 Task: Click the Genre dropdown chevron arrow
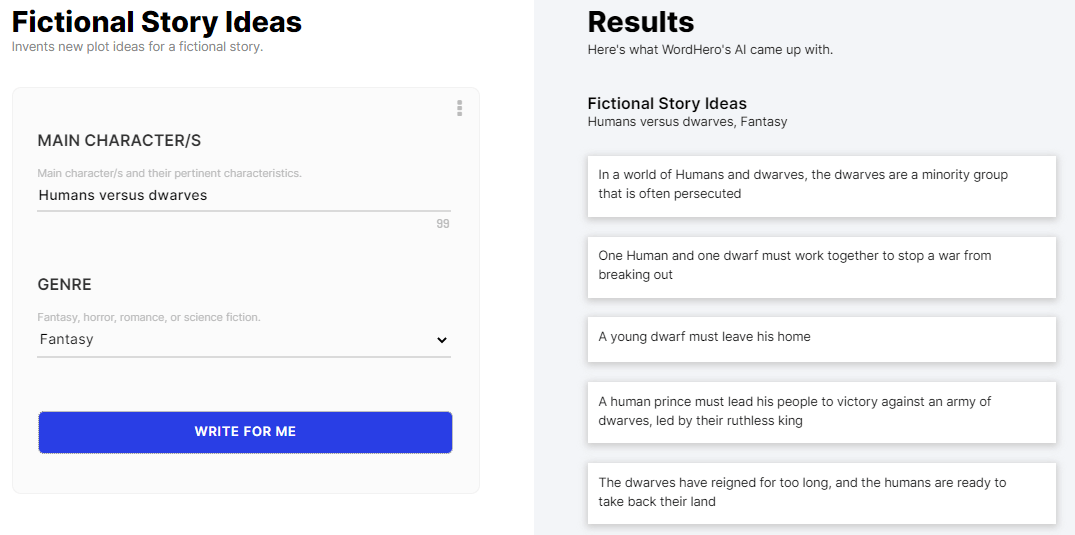point(442,340)
